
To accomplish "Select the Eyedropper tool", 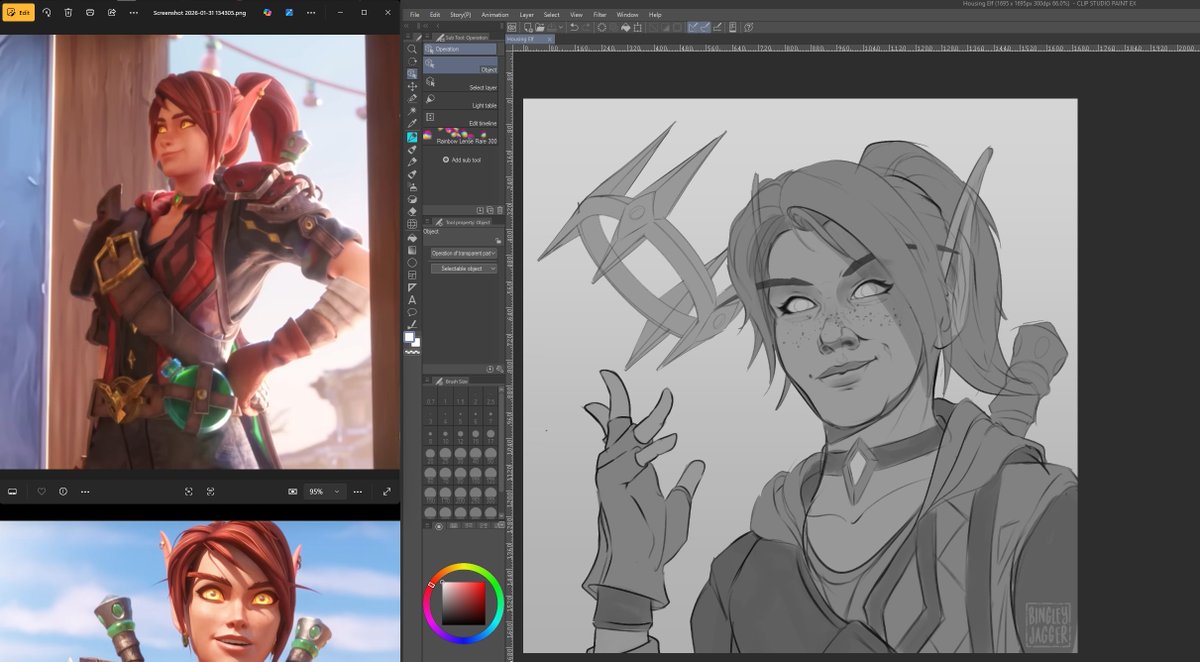I will click(412, 124).
